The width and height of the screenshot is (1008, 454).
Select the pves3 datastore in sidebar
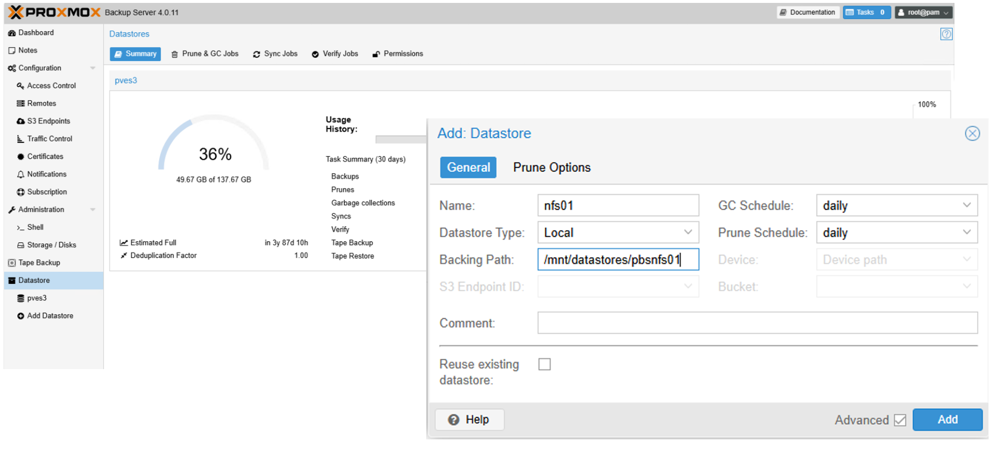[36, 298]
